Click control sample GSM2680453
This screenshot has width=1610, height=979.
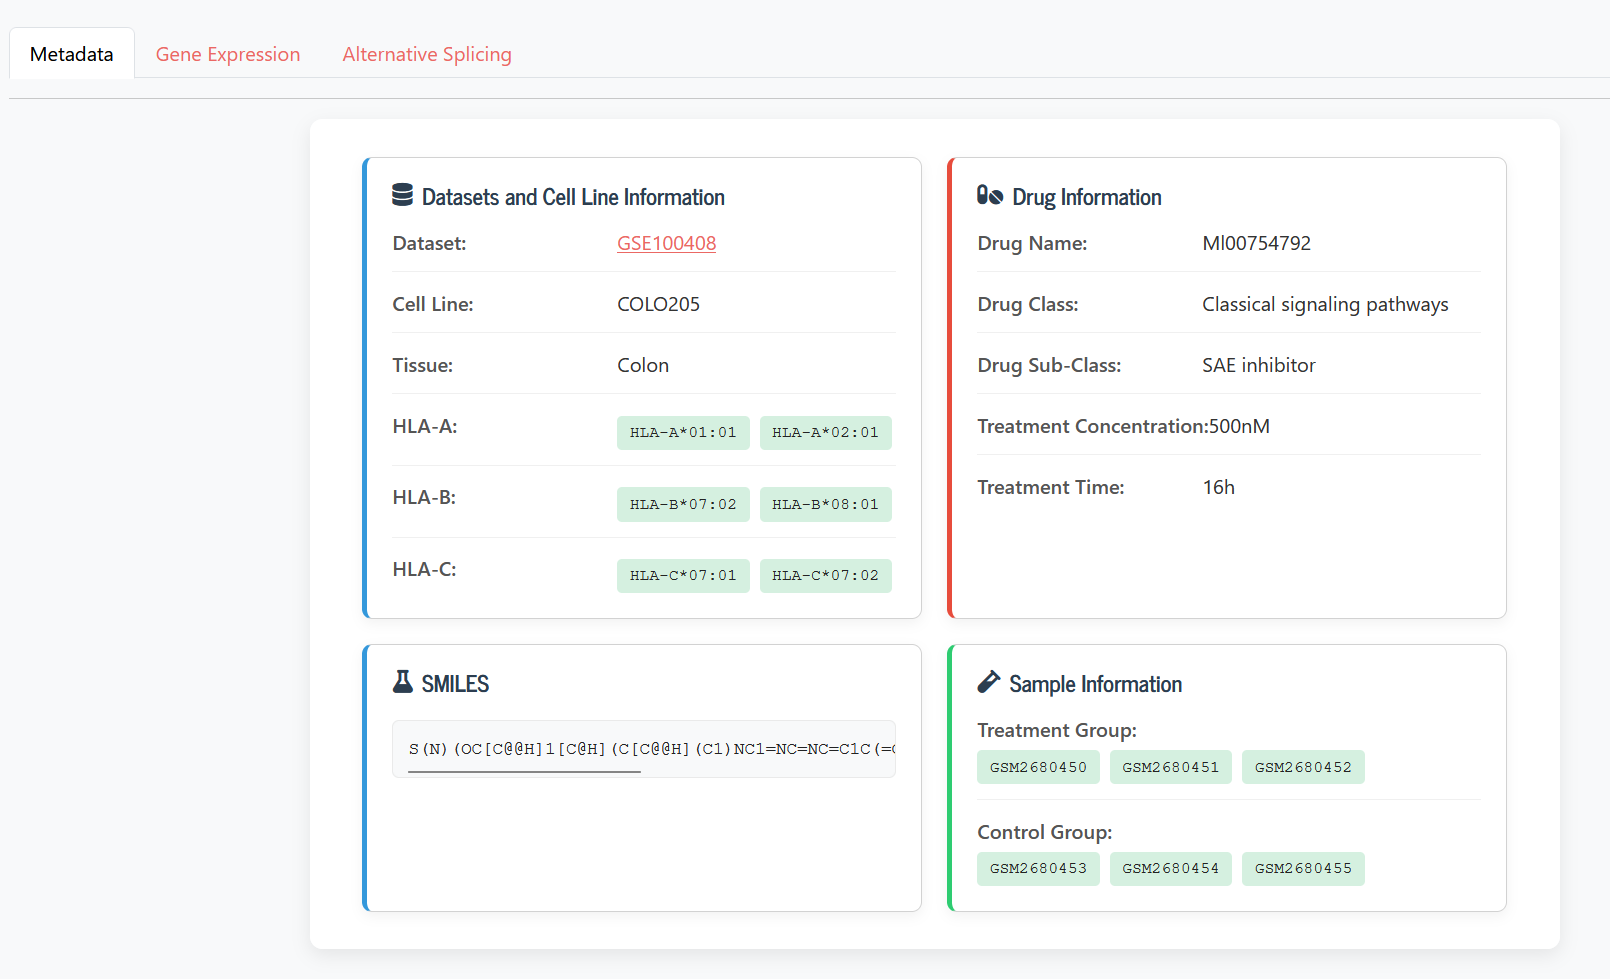[x=1038, y=869]
